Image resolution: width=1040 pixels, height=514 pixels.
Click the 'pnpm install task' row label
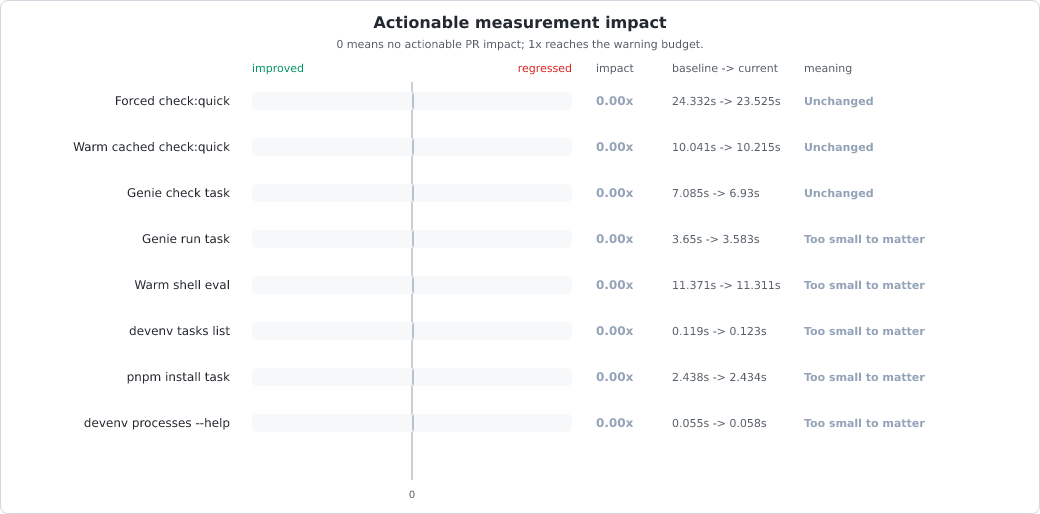coord(178,377)
